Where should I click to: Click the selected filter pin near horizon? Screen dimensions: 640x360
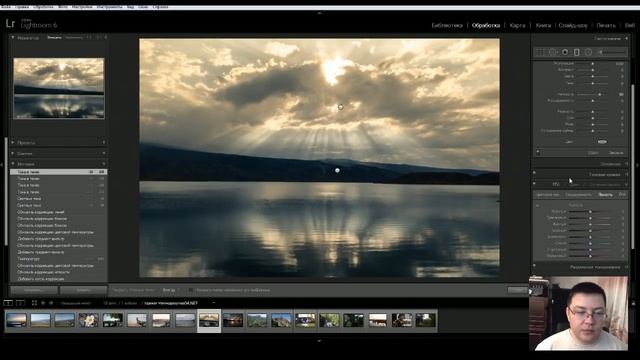tap(337, 170)
